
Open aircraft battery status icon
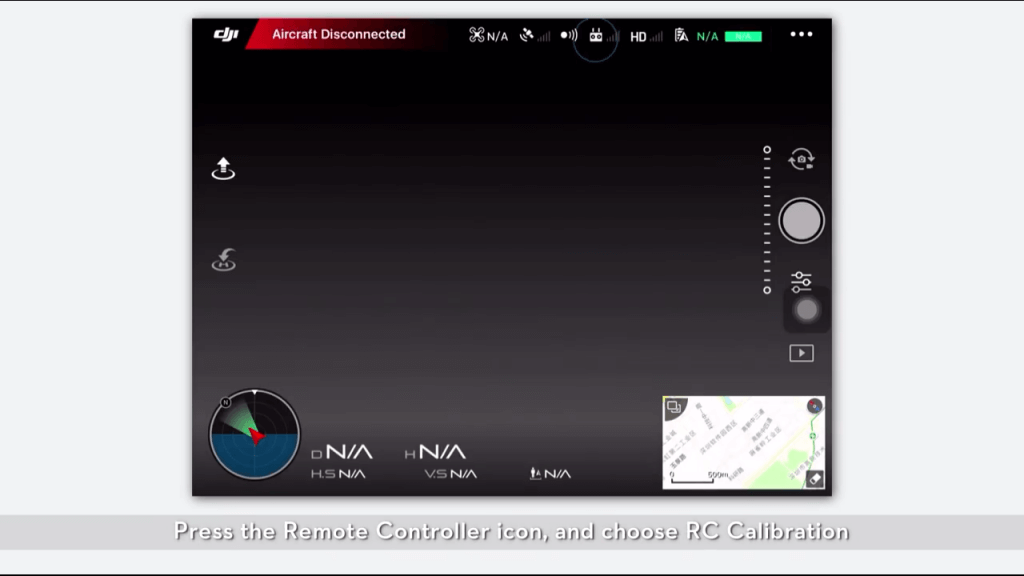681,35
